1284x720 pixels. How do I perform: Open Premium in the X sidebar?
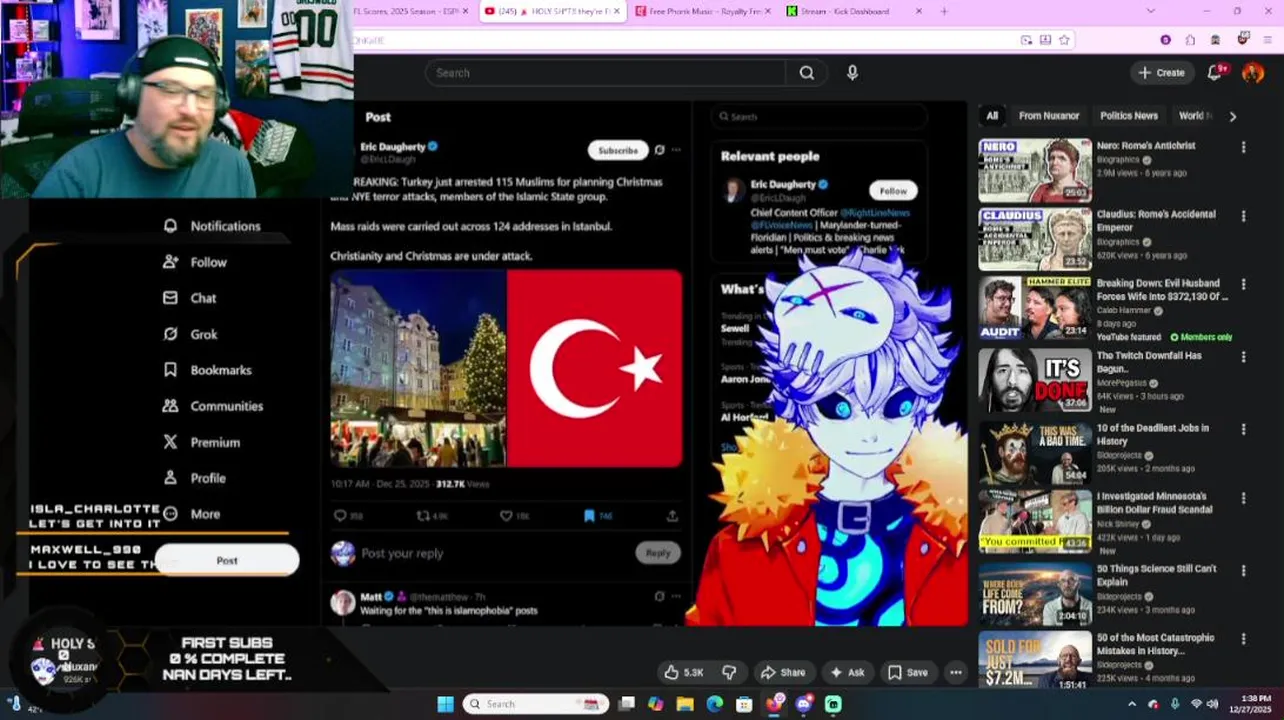point(202,442)
